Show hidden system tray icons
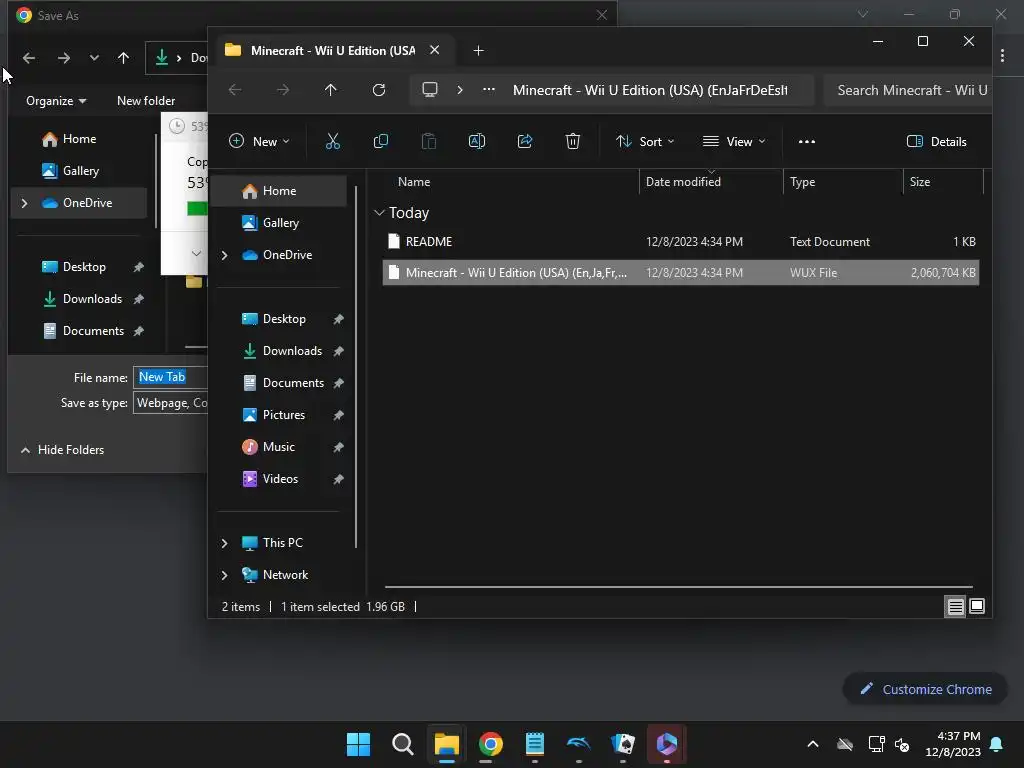The image size is (1024, 768). click(x=812, y=744)
